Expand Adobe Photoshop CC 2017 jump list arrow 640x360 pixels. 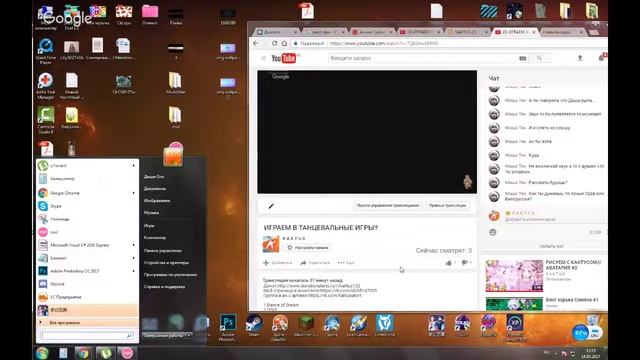133,271
